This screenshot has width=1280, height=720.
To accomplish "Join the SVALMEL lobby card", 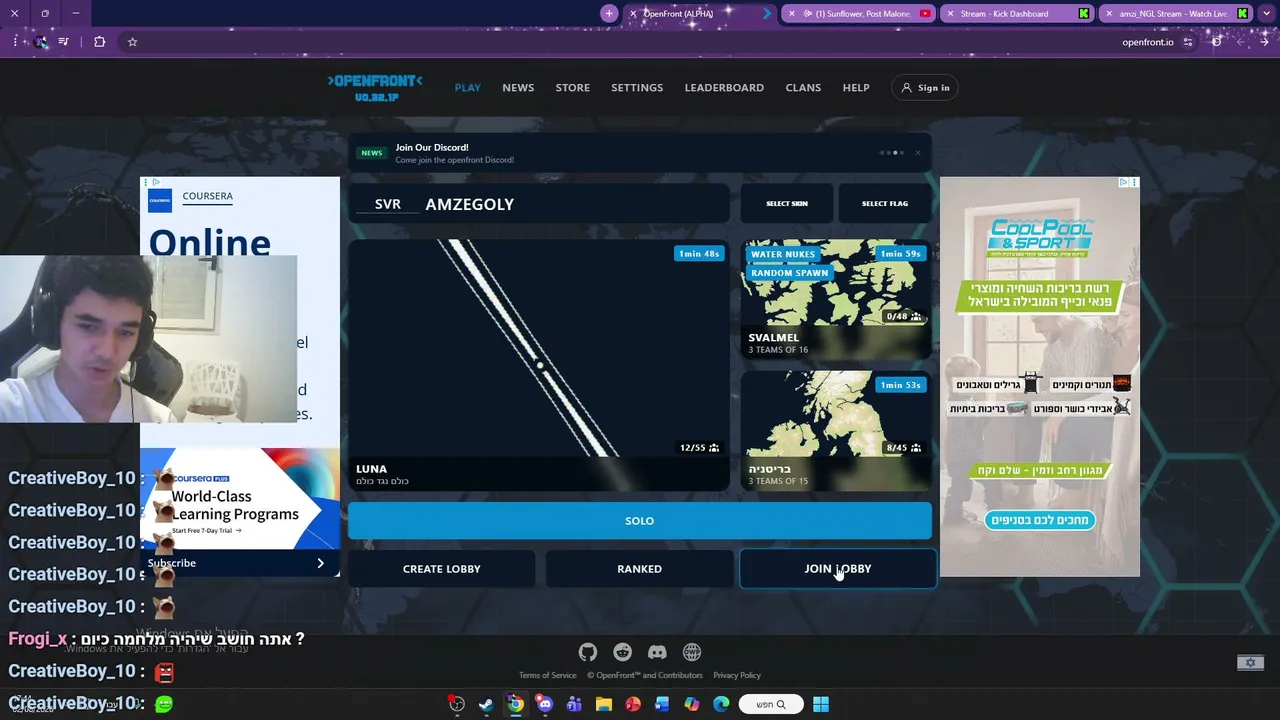I will 836,299.
